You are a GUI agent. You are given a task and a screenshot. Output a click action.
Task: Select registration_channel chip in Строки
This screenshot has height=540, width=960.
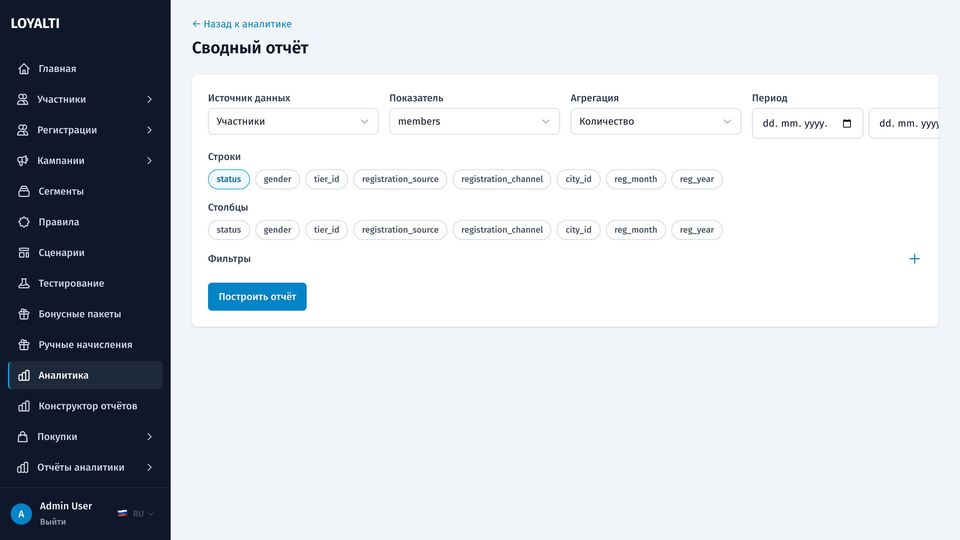pyautogui.click(x=502, y=179)
